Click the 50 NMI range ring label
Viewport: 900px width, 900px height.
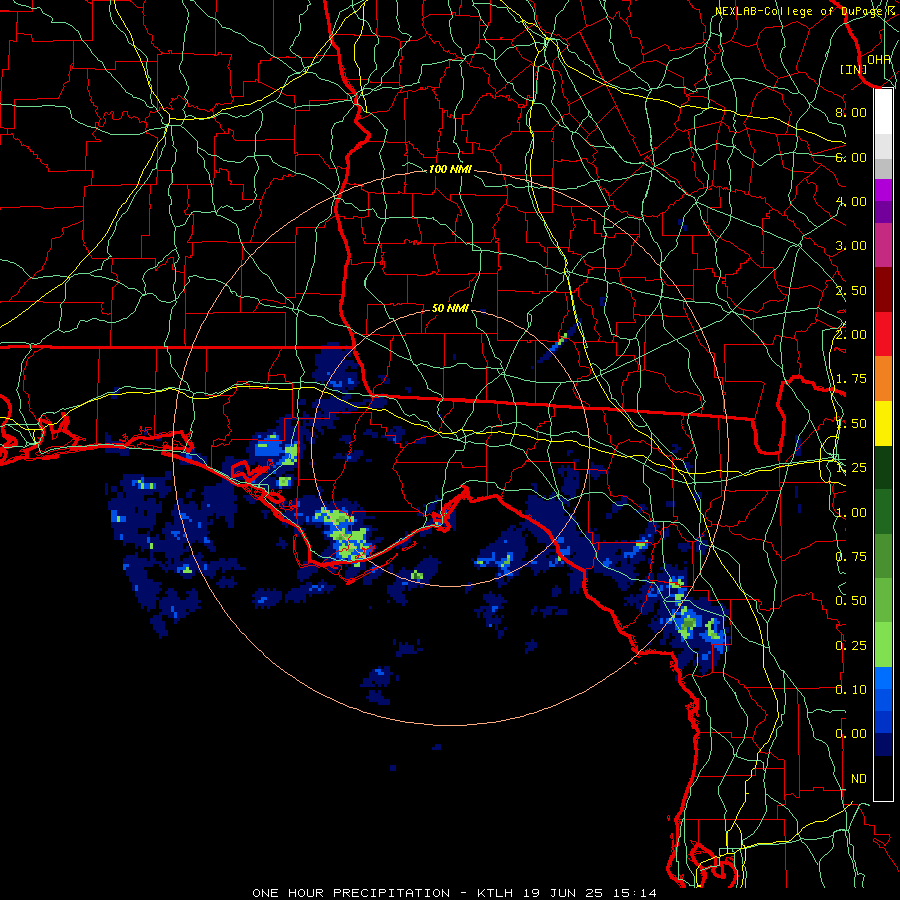pos(450,308)
